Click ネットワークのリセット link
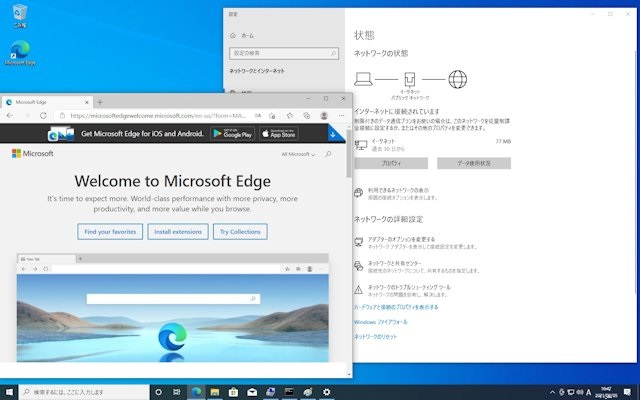640x400 pixels. pos(375,337)
